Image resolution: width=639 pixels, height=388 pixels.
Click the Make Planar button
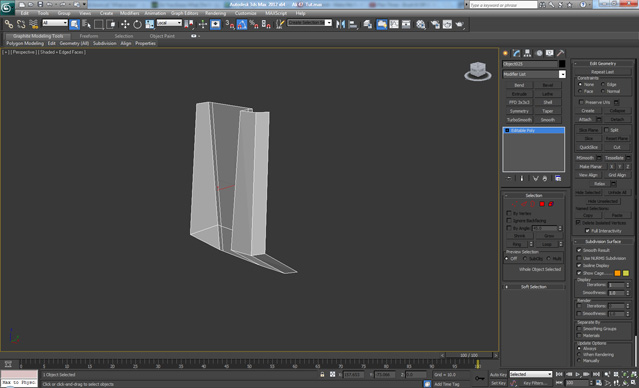click(591, 167)
